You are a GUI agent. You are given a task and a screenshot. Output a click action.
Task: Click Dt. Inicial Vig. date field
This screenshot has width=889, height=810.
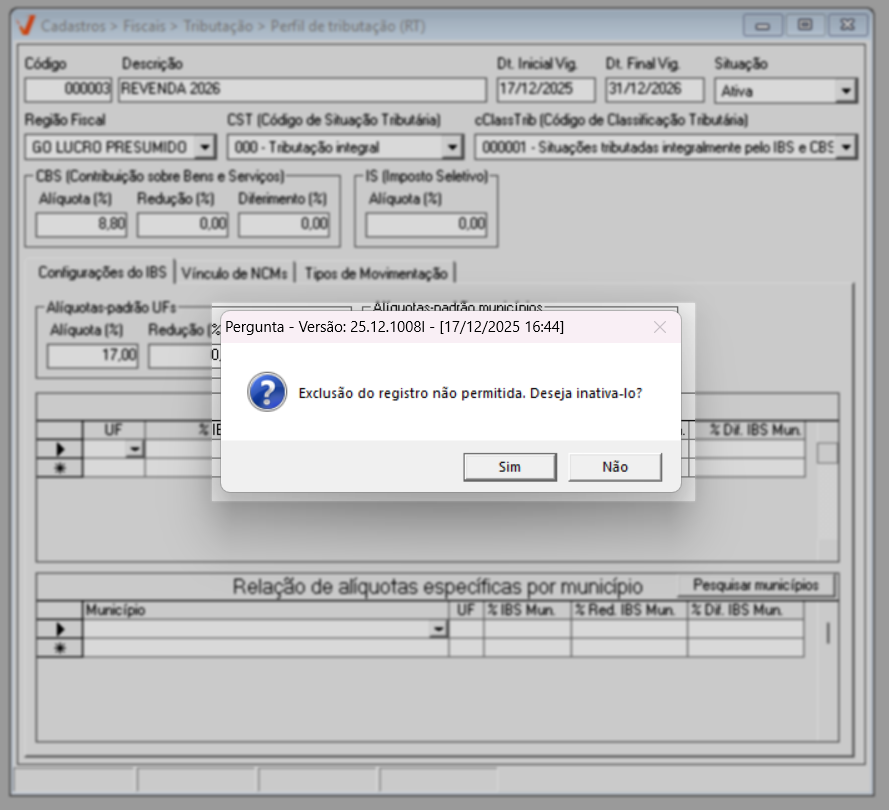[546, 89]
